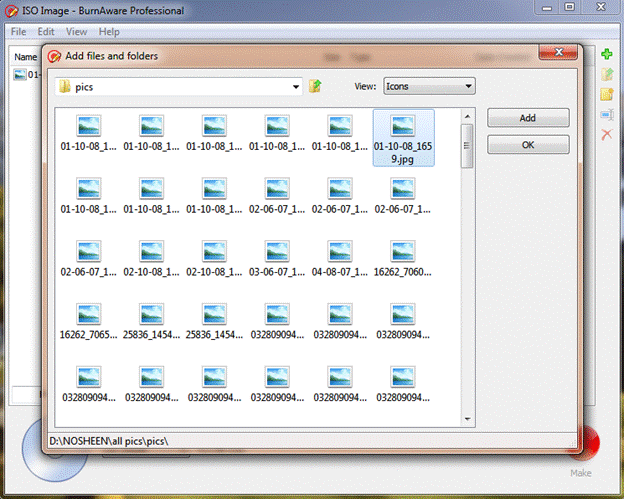Select the 04-08-07_1 image file icon
This screenshot has width=624, height=499.
pyautogui.click(x=340, y=252)
